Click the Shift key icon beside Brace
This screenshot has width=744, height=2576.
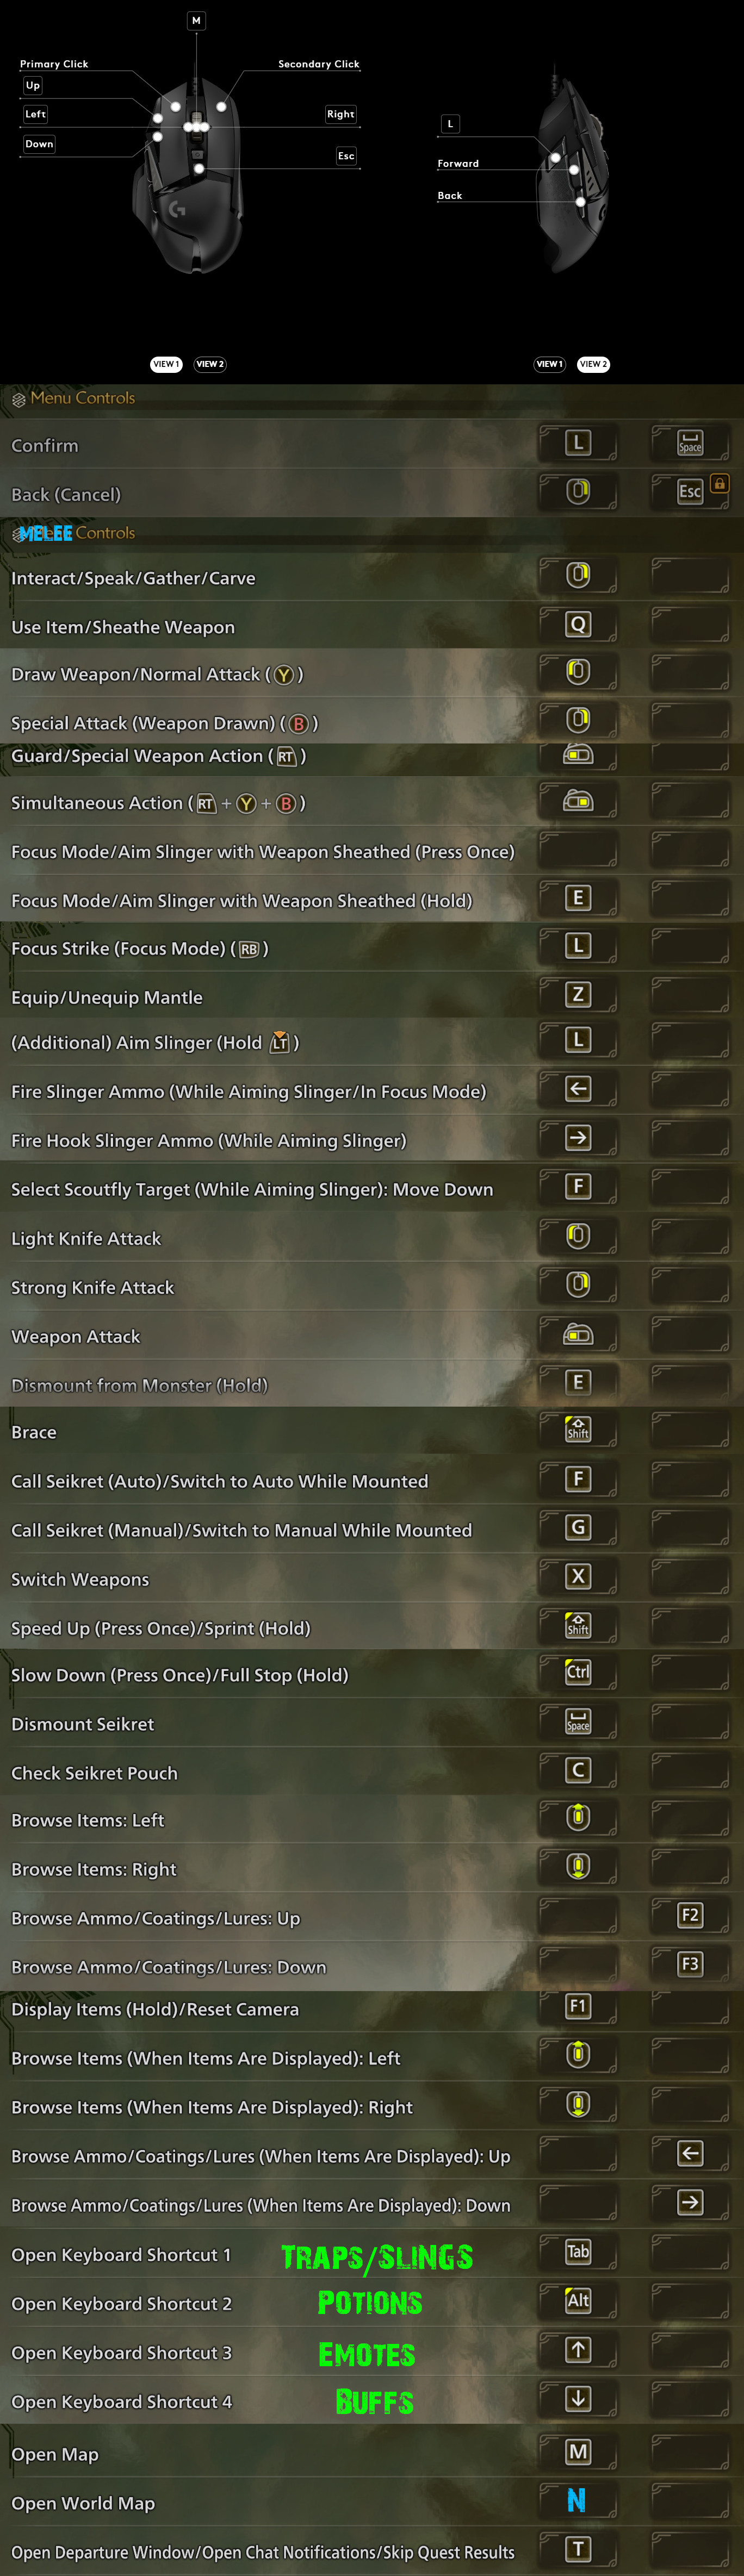578,1430
